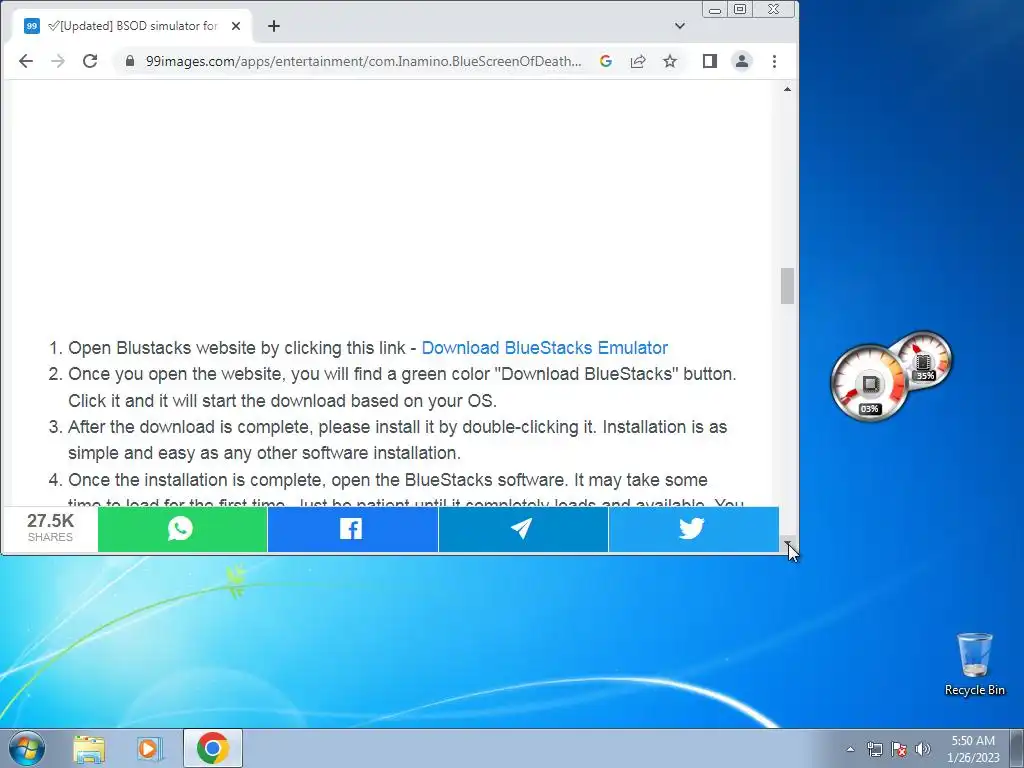Share this page using share icon
The height and width of the screenshot is (768, 1024).
(638, 61)
